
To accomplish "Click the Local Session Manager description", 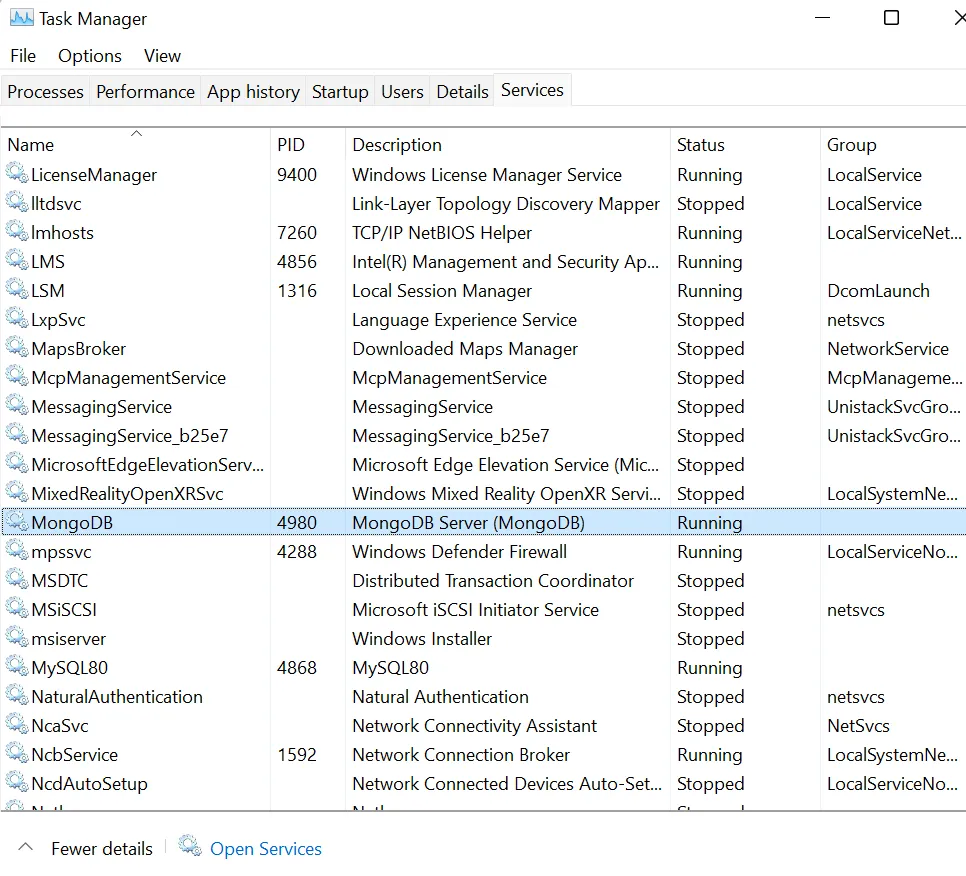I will (x=442, y=291).
